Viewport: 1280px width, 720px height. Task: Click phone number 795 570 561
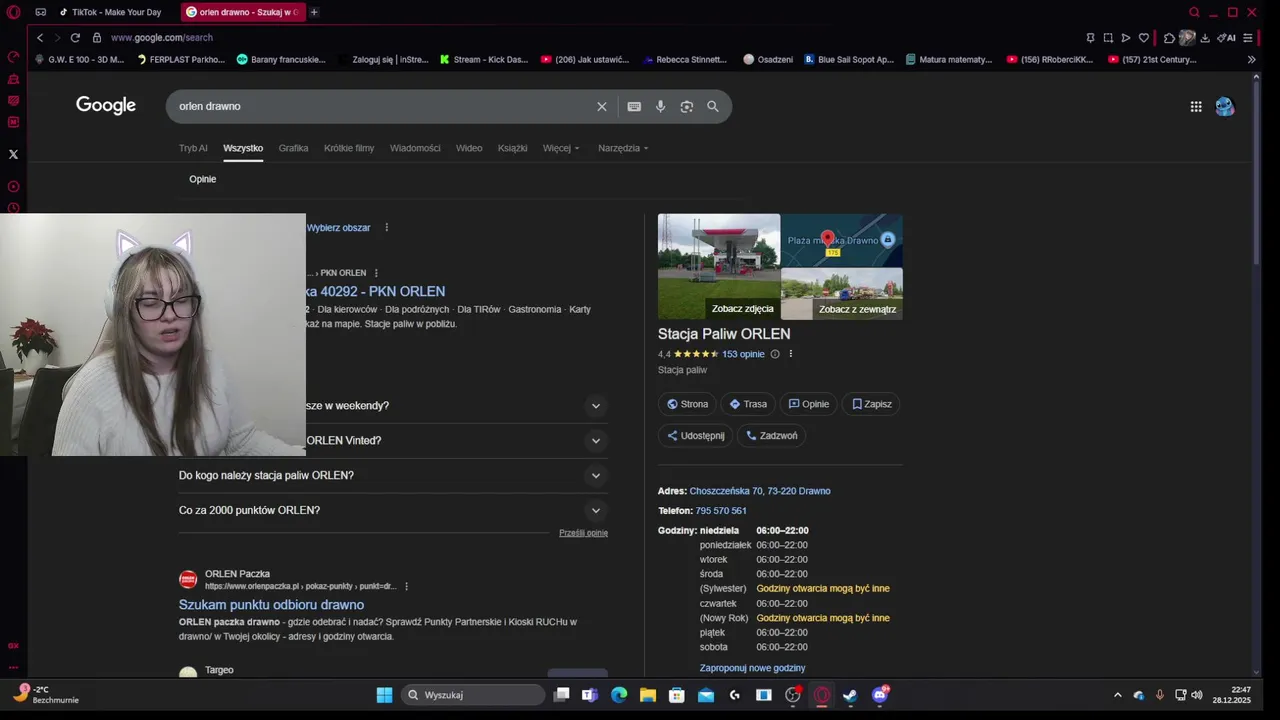721,511
